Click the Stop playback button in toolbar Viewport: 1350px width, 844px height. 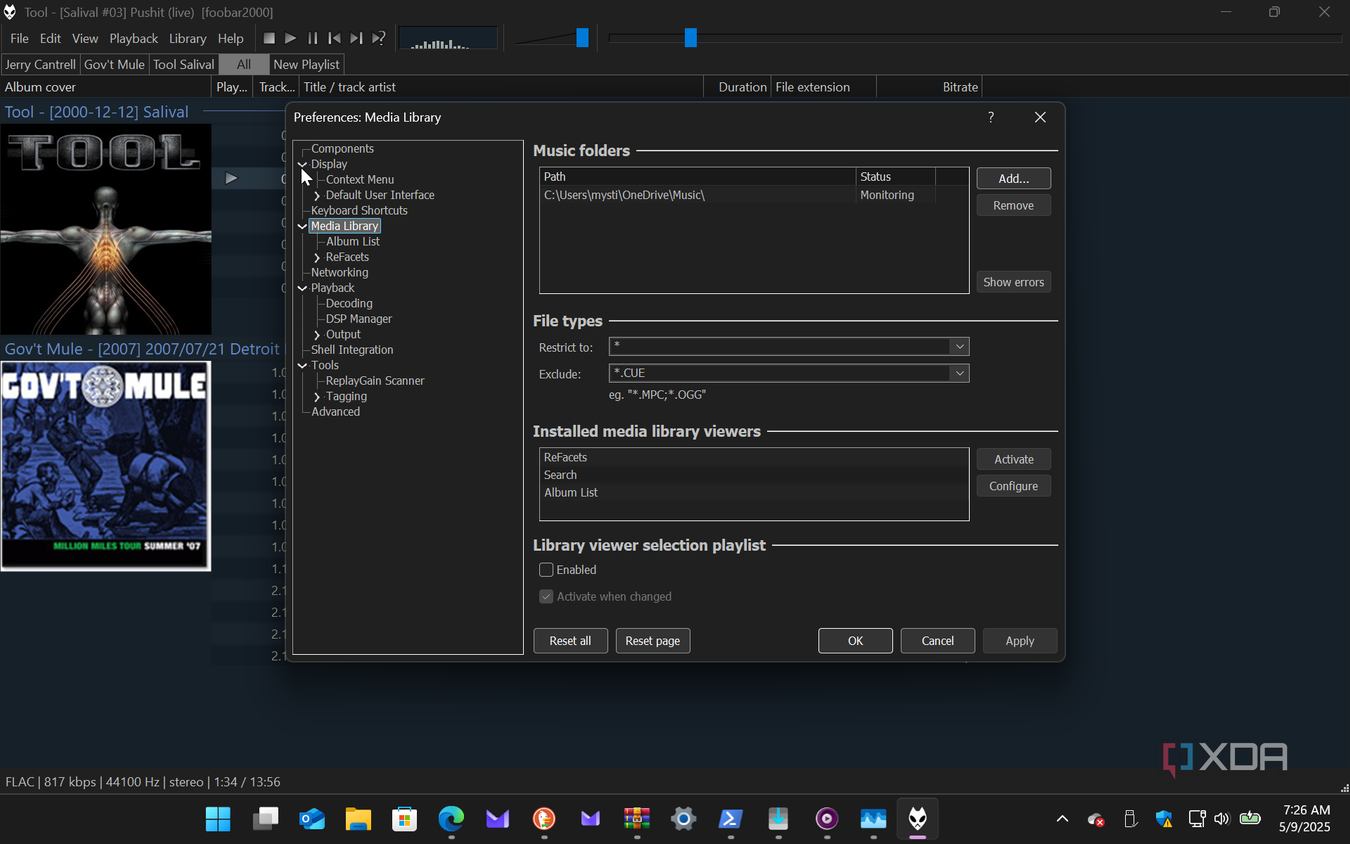pos(269,38)
